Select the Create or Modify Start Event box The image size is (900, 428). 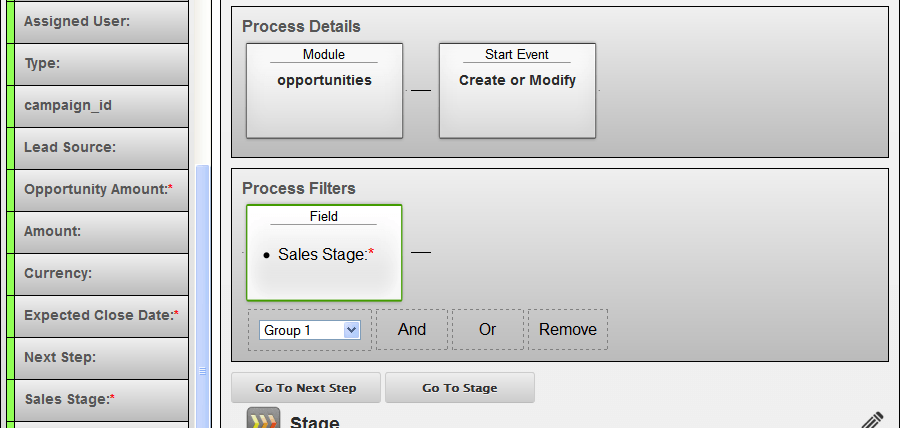coord(517,91)
